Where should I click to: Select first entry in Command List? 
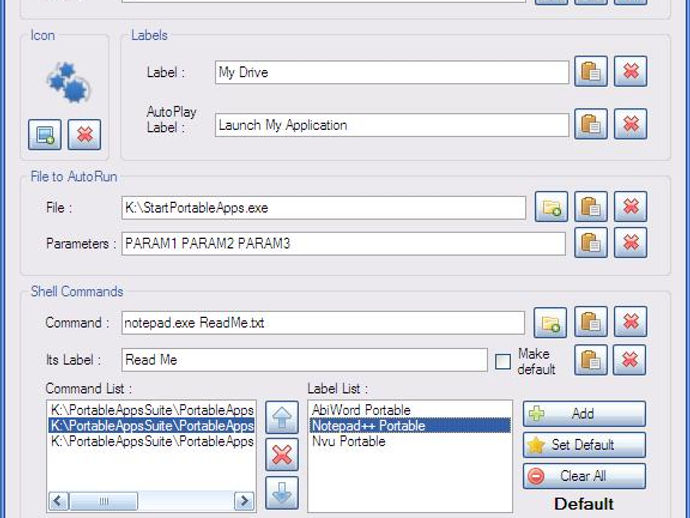151,410
